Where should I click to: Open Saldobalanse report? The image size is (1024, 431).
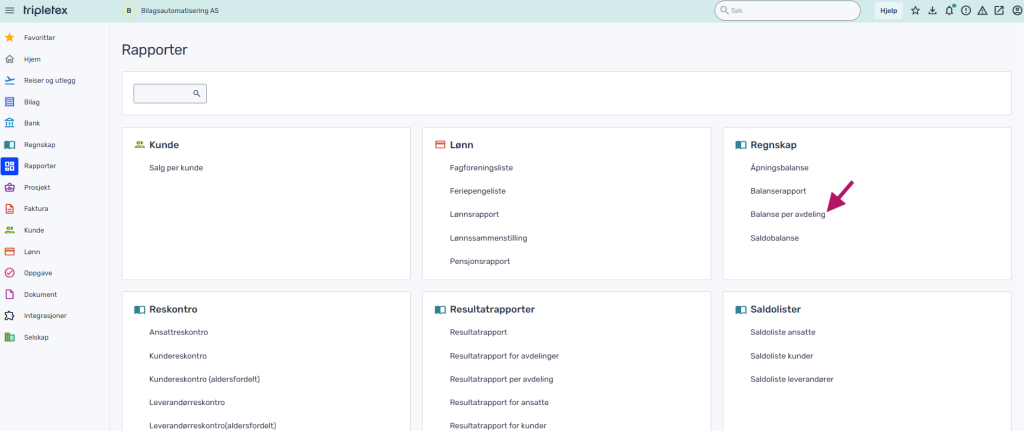click(x=775, y=238)
